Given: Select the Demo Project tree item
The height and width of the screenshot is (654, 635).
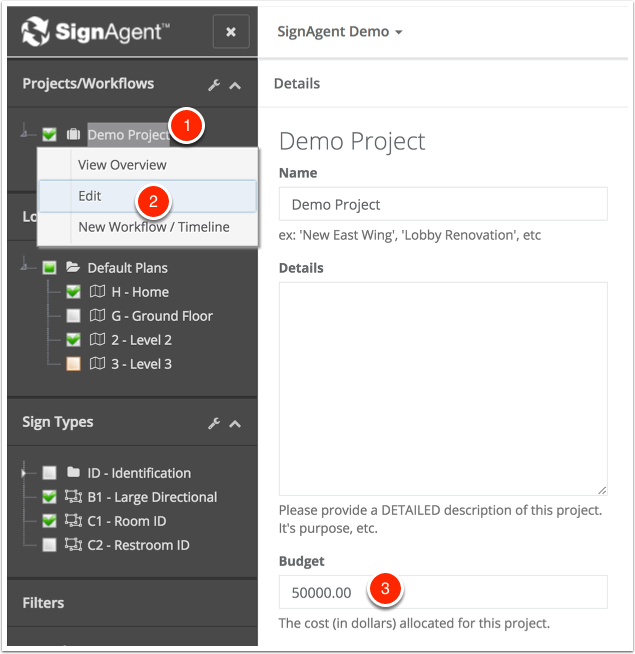Looking at the screenshot, I should tap(129, 135).
